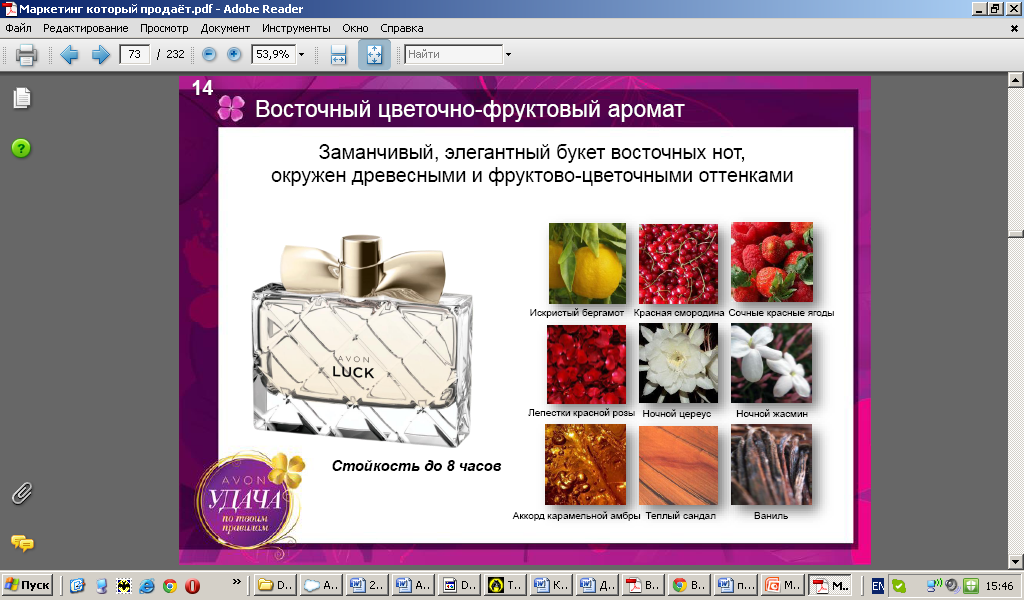Switch to the yellow-icon T.. taskbar button

click(505, 585)
